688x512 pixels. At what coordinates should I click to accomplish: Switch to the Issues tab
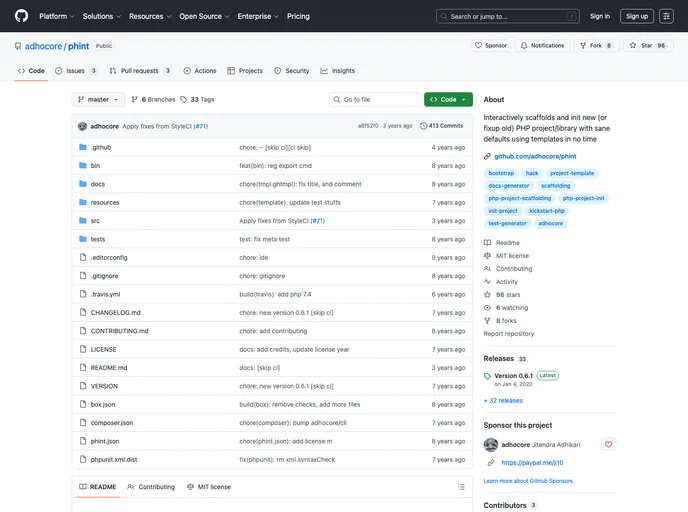(76, 71)
